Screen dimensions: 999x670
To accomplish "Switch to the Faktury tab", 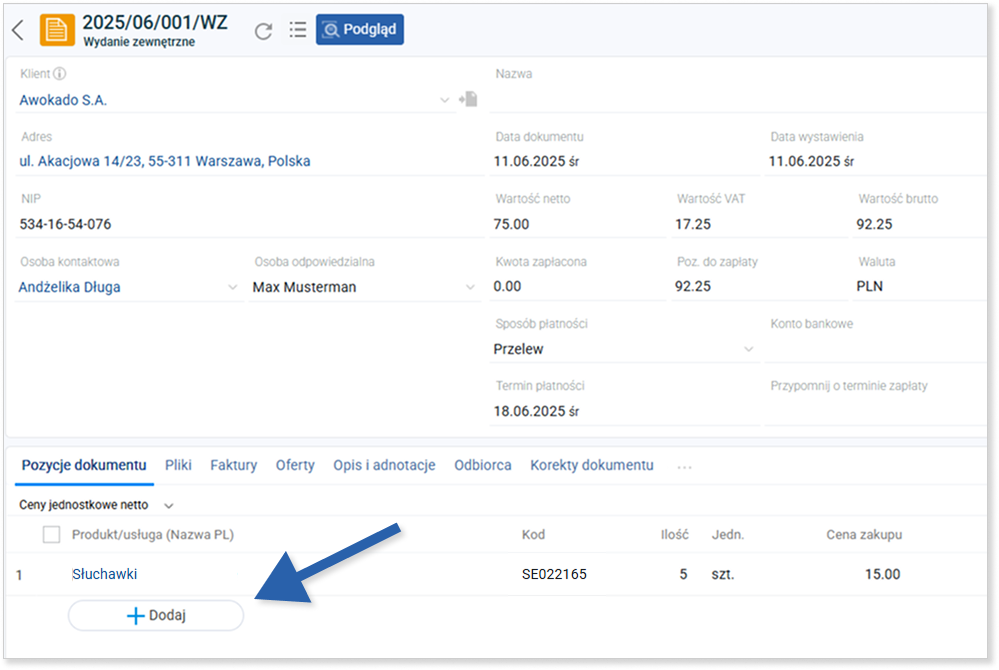I will tap(234, 466).
